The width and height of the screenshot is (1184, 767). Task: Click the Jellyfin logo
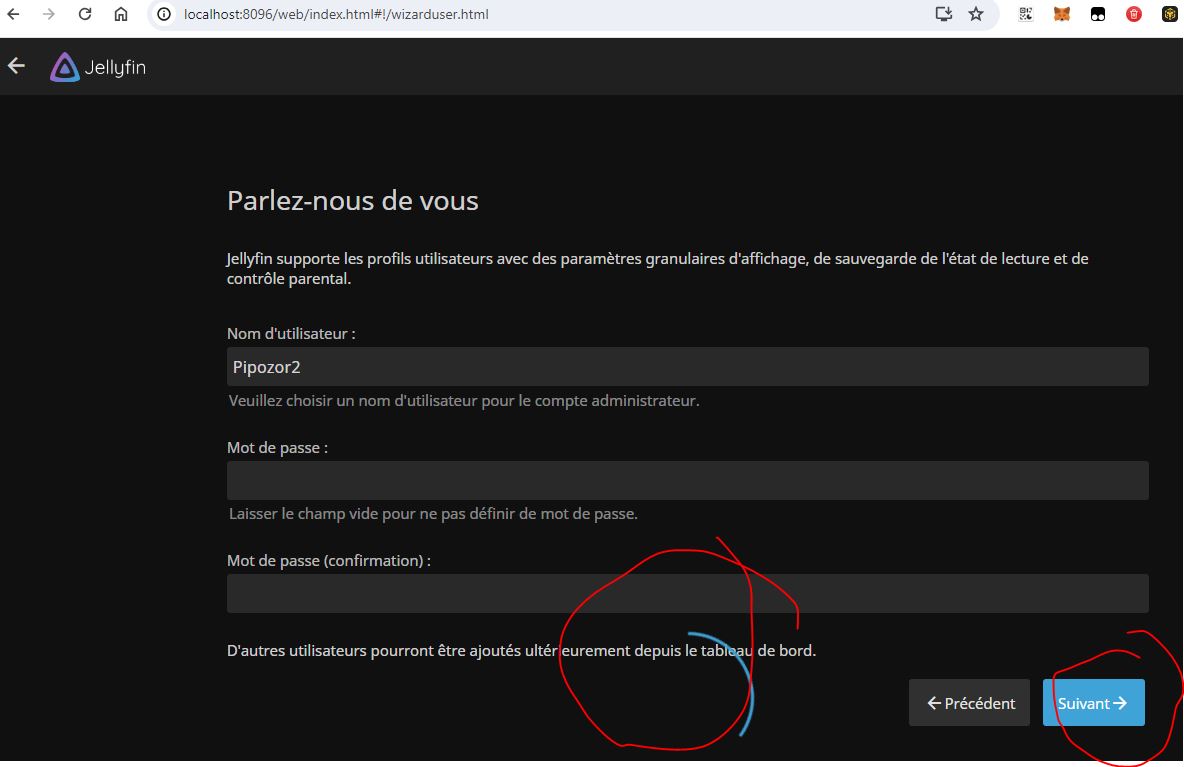[x=98, y=67]
